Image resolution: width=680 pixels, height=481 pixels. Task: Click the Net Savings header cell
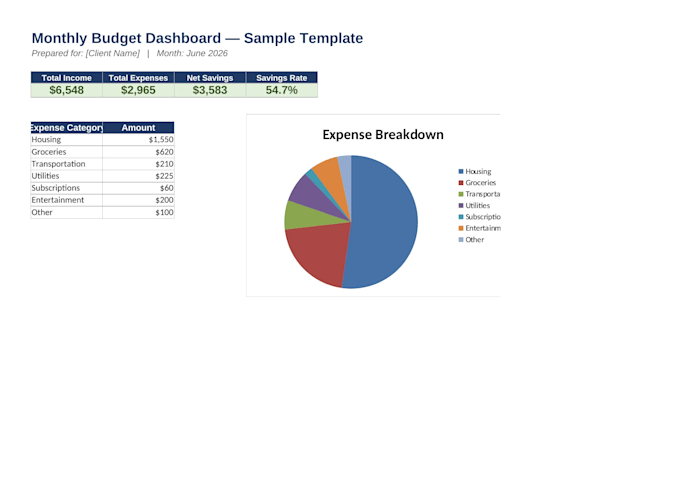[x=210, y=78]
